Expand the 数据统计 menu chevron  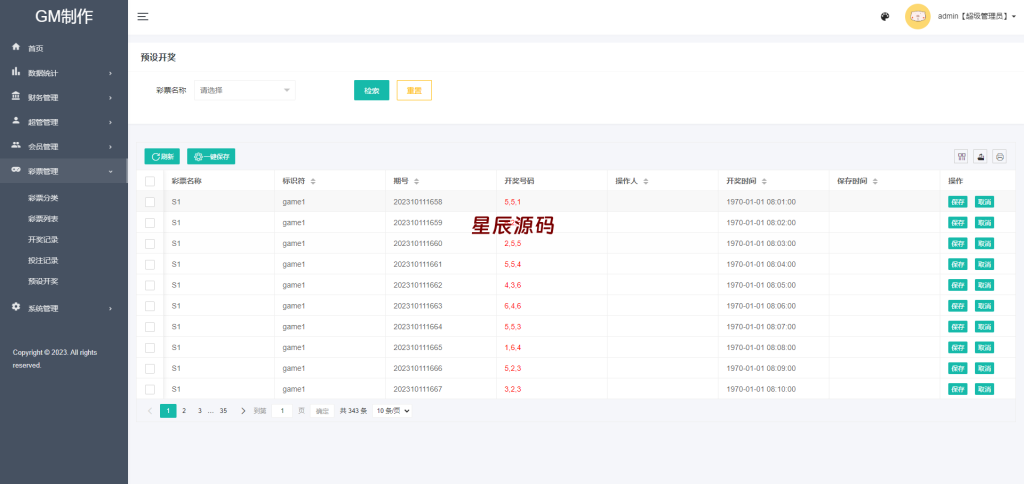(110, 73)
